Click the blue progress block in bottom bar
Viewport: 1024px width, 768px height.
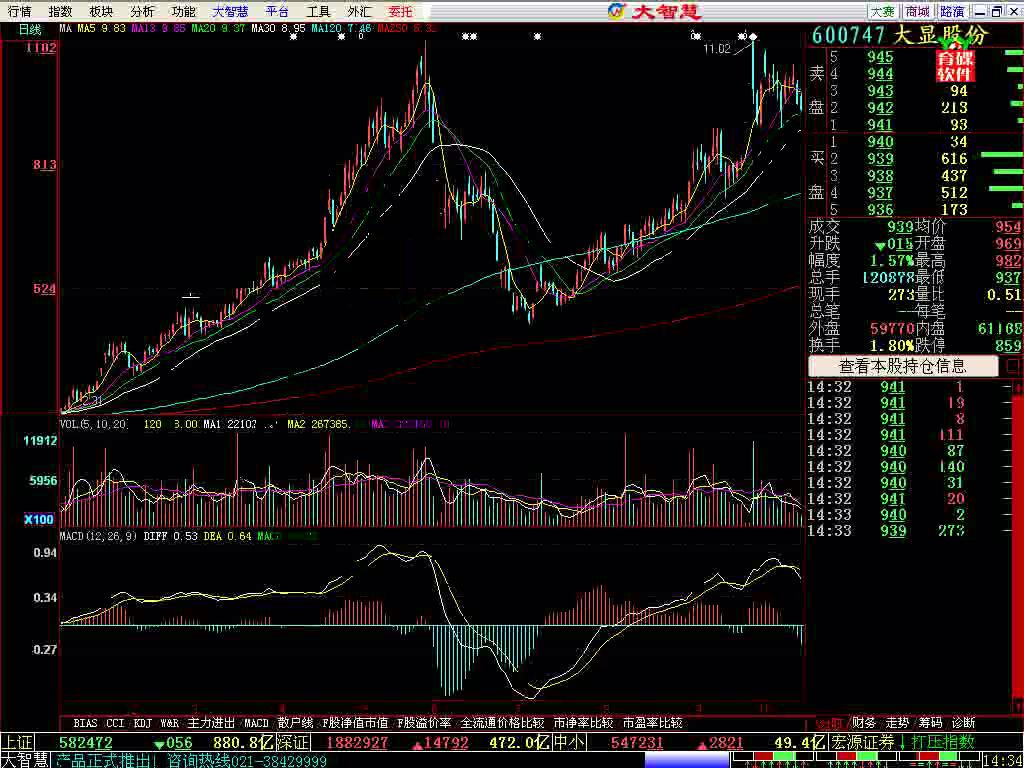click(x=688, y=761)
